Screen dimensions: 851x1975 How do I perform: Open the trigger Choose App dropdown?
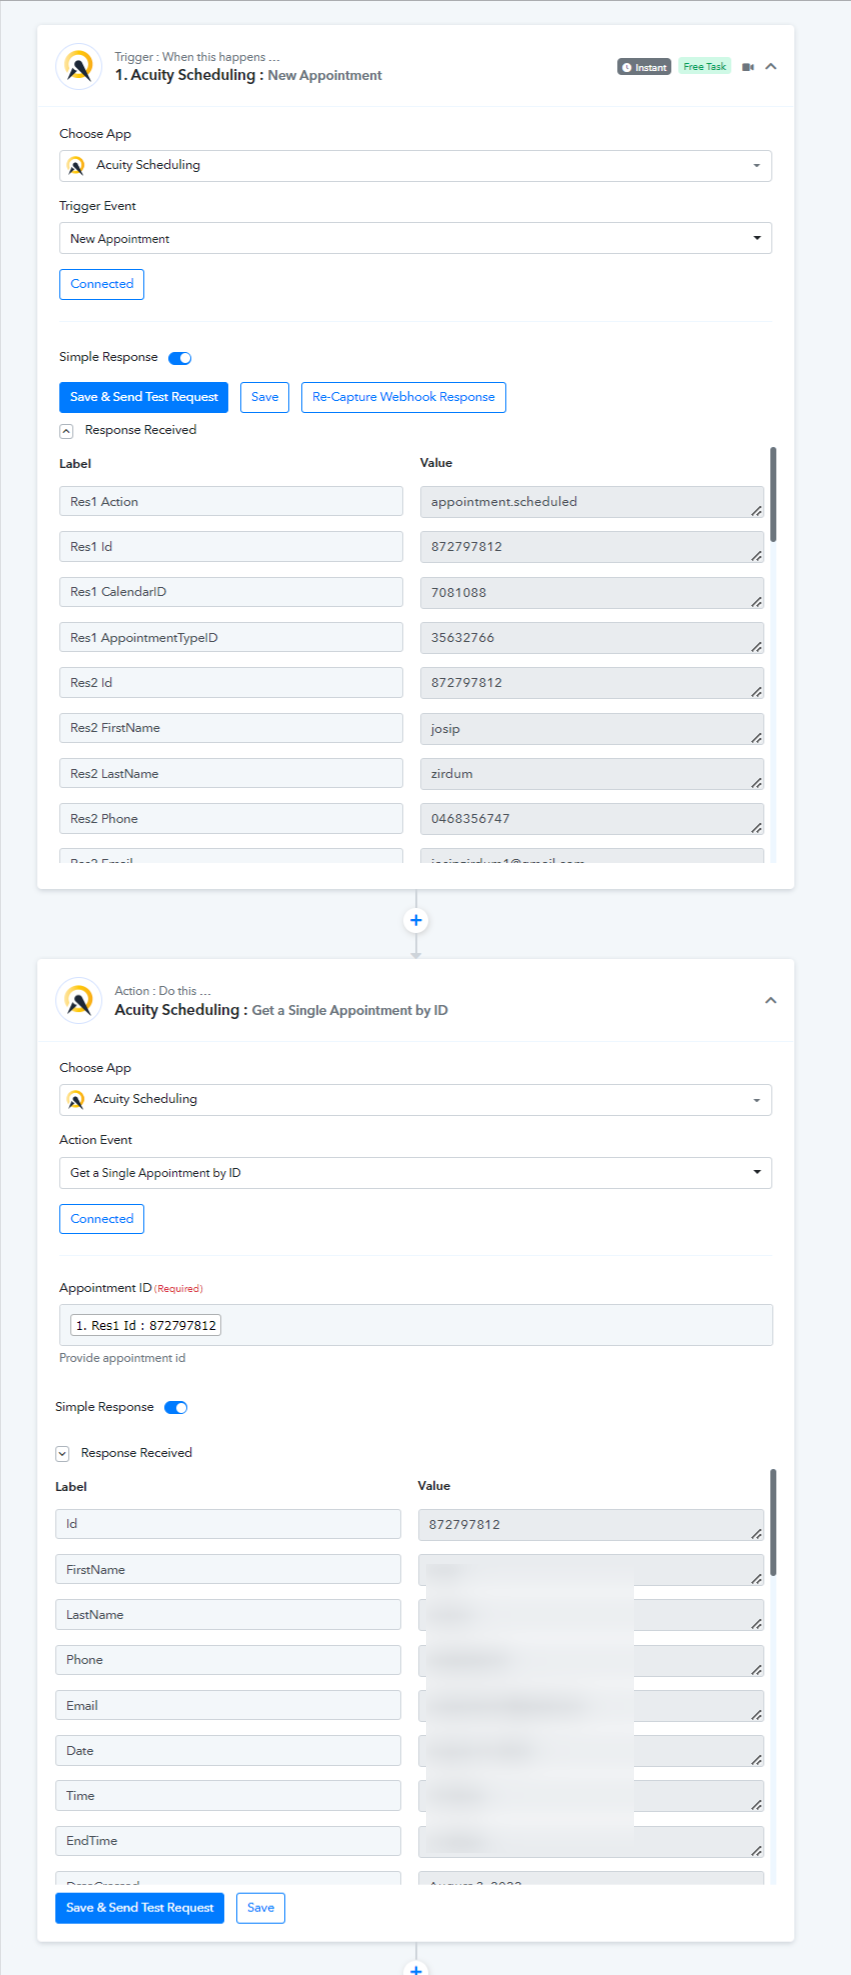(415, 166)
